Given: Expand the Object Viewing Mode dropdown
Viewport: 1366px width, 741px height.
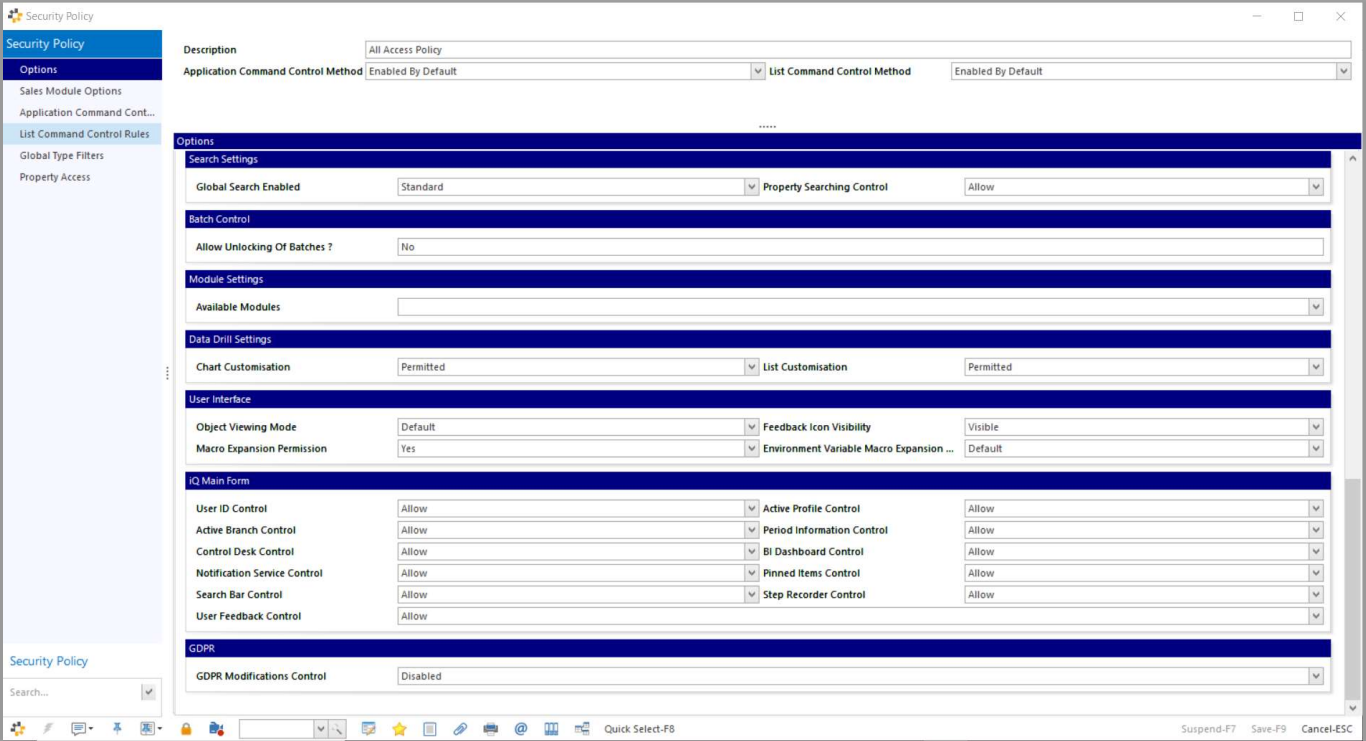Looking at the screenshot, I should tap(752, 427).
